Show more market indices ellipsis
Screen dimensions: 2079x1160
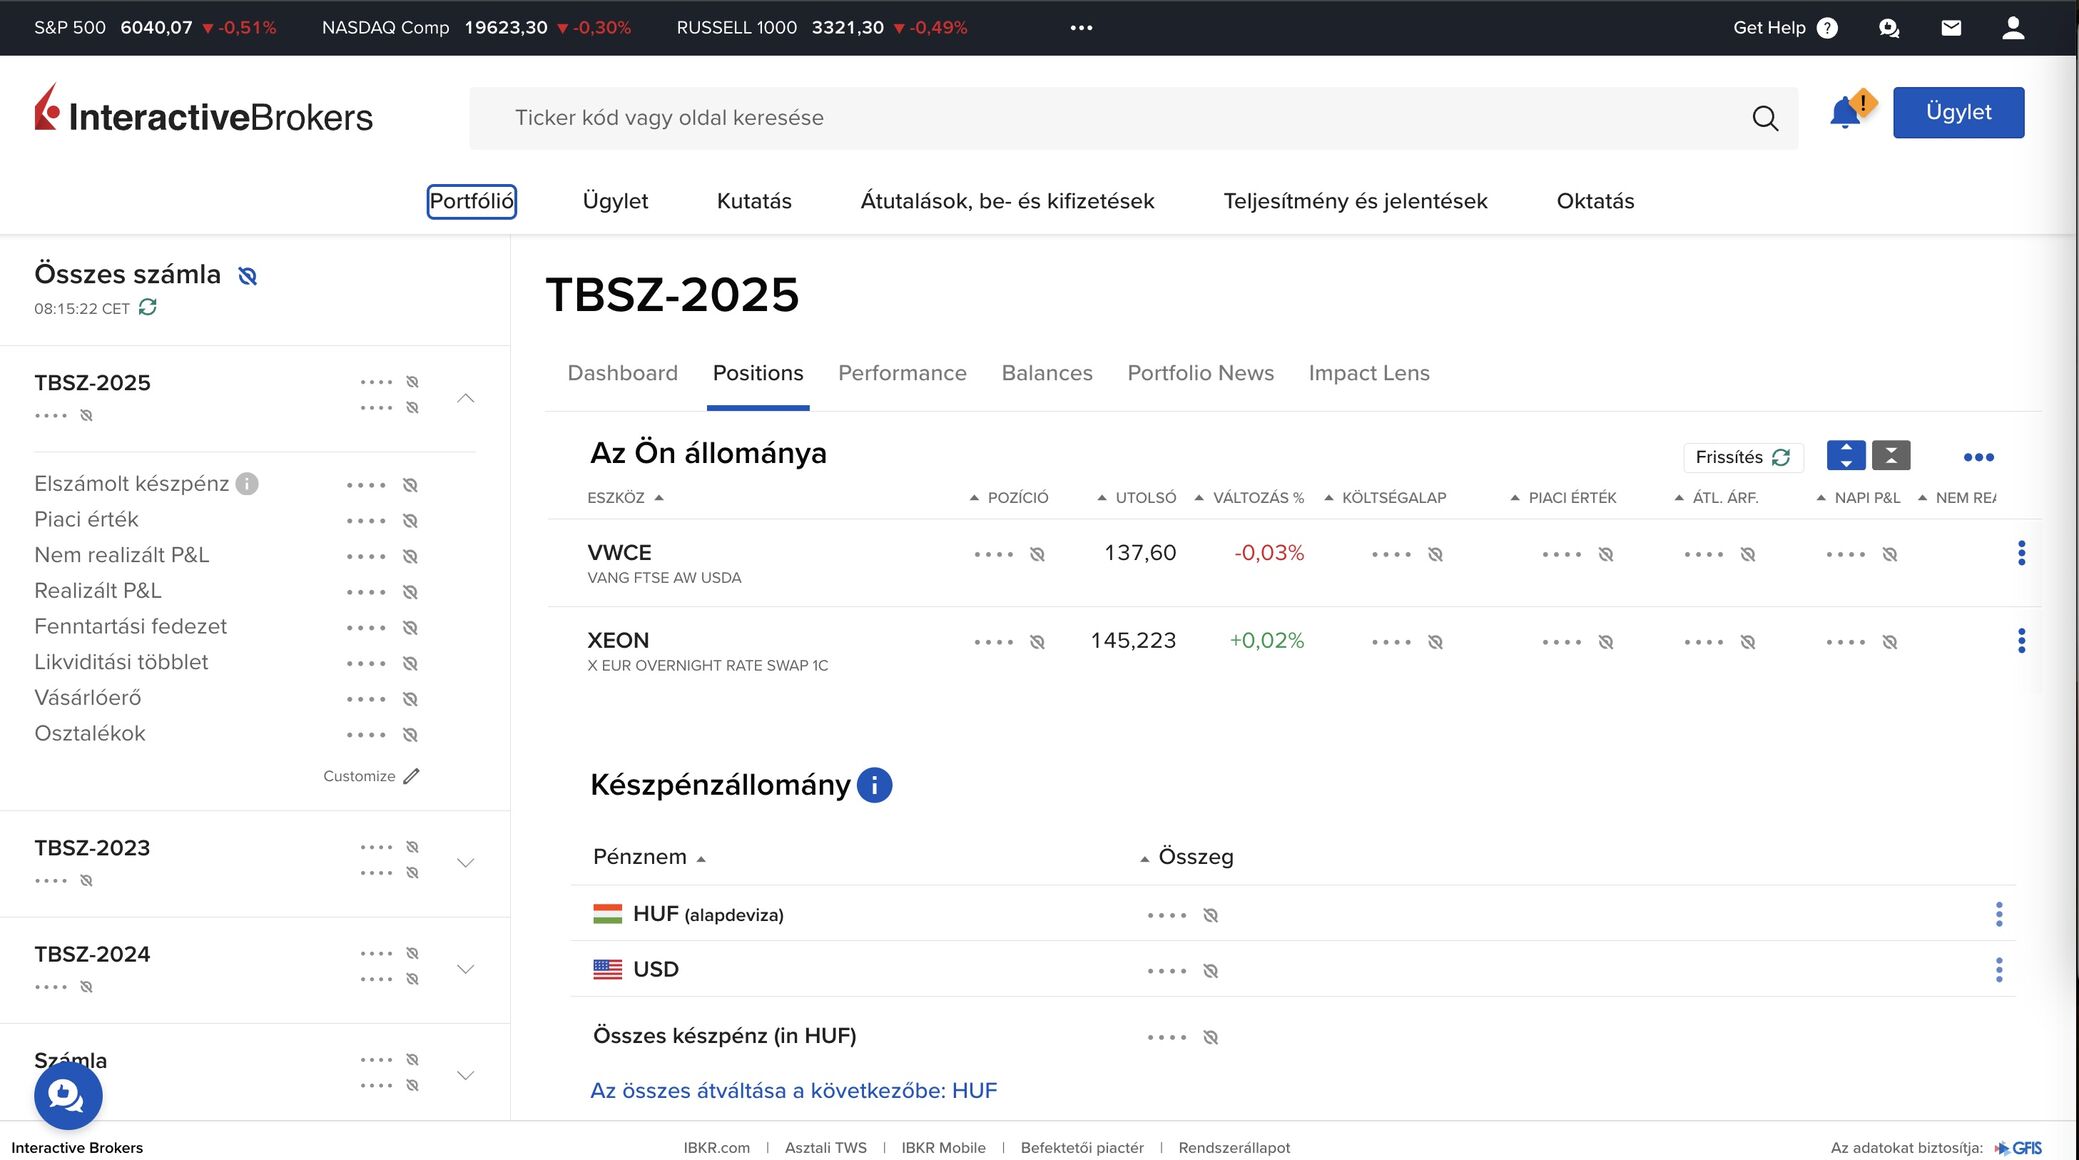tap(1081, 28)
